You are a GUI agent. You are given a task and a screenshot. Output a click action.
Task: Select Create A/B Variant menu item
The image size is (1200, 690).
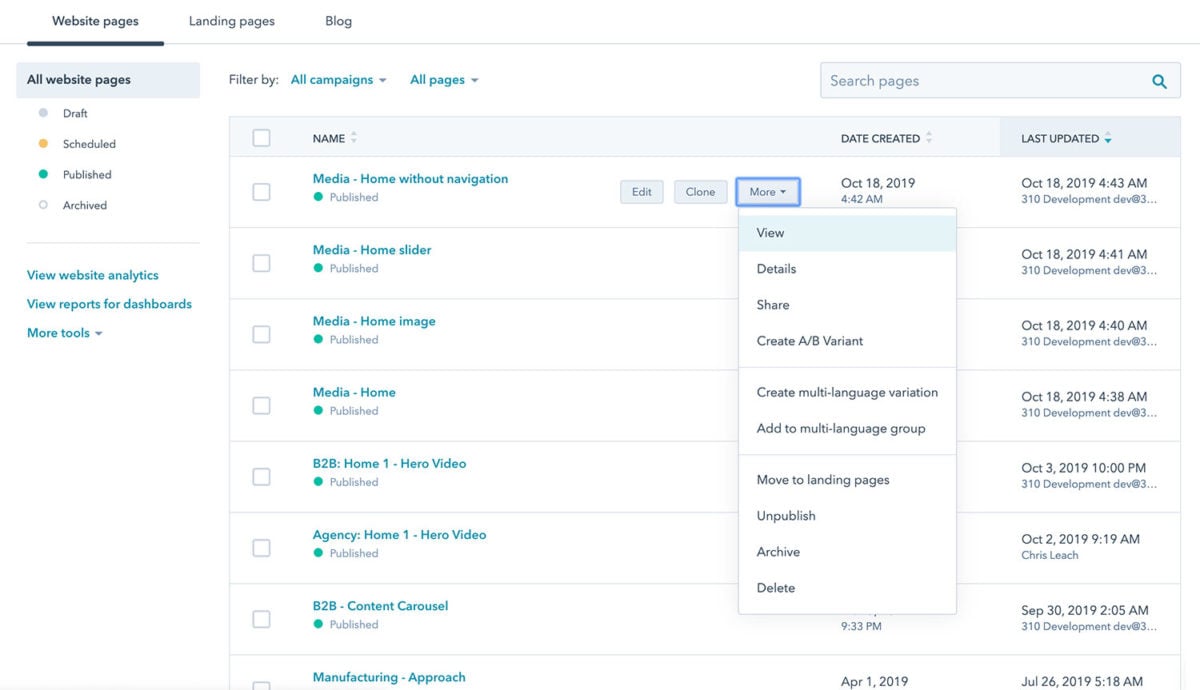click(847, 341)
